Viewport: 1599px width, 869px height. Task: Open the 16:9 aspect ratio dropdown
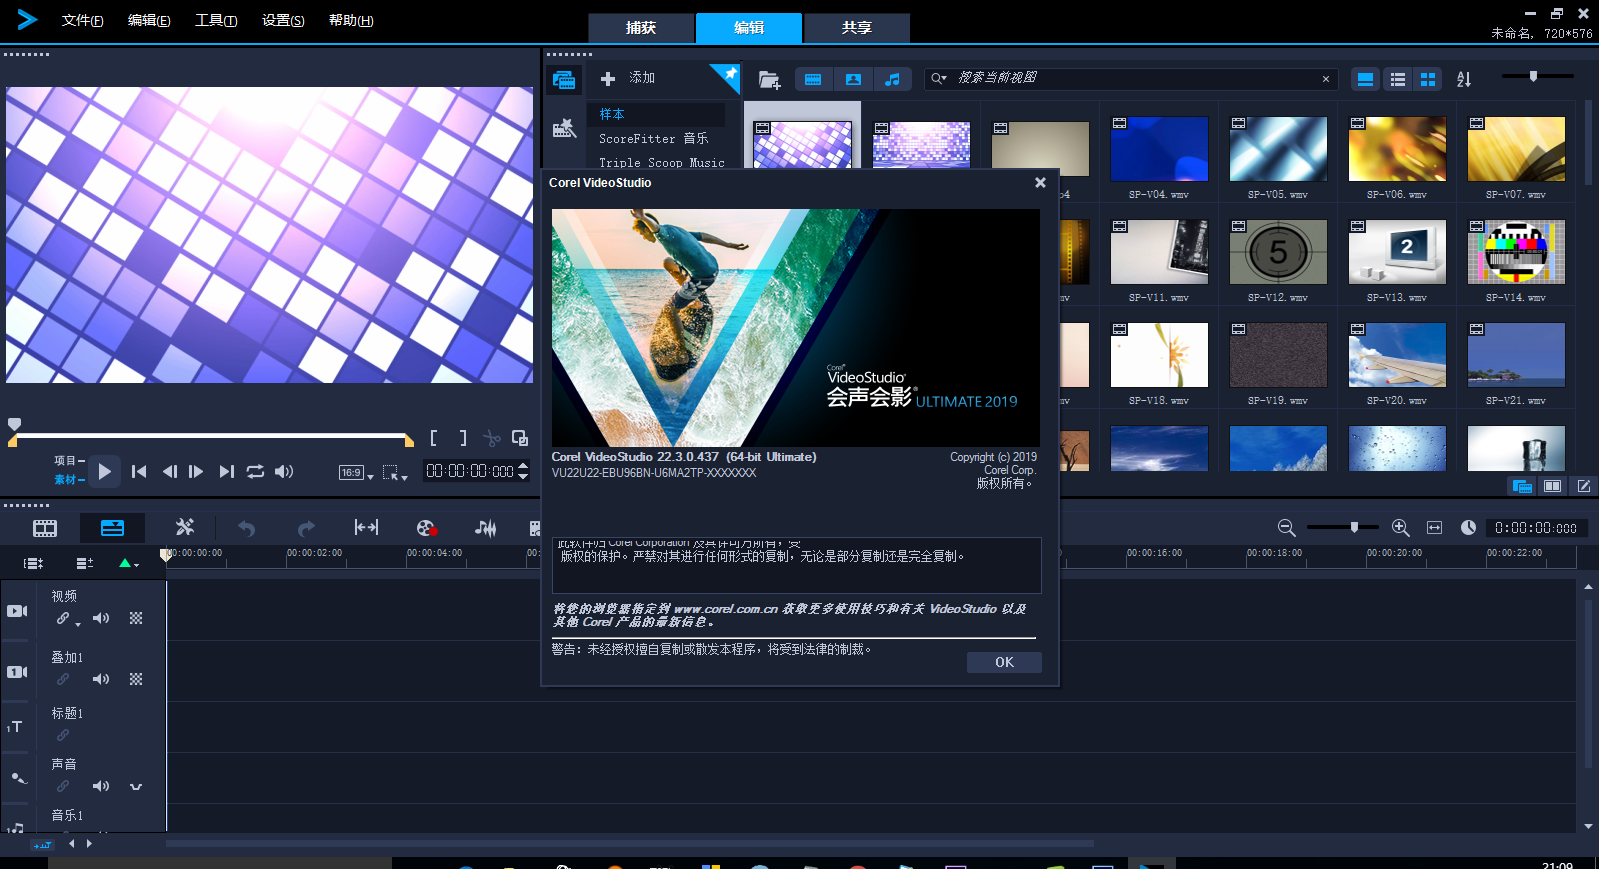click(355, 473)
